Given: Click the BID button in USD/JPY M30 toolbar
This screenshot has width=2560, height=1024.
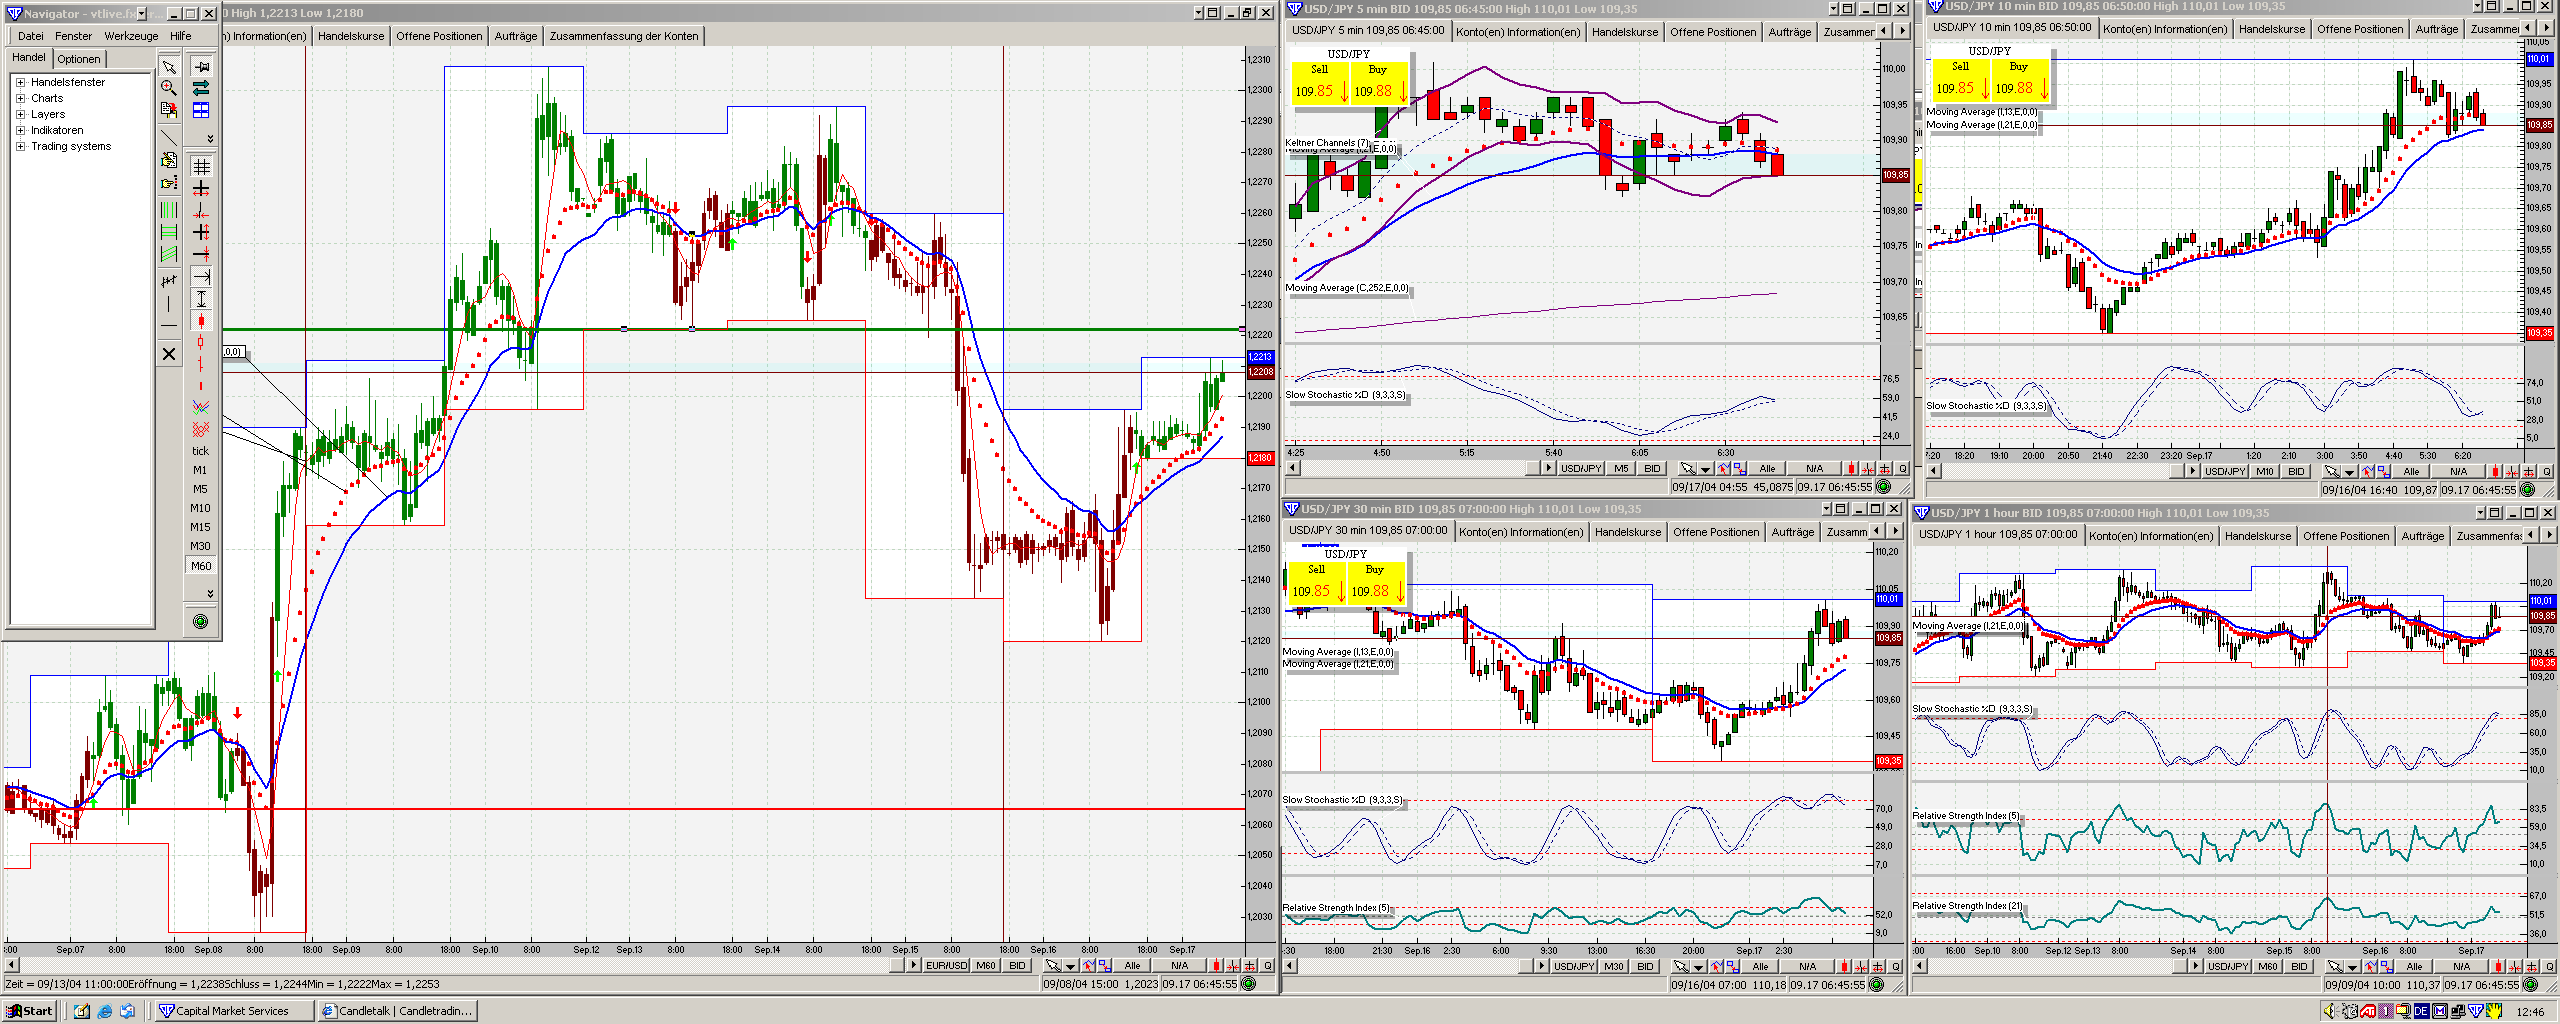Looking at the screenshot, I should [x=1645, y=967].
